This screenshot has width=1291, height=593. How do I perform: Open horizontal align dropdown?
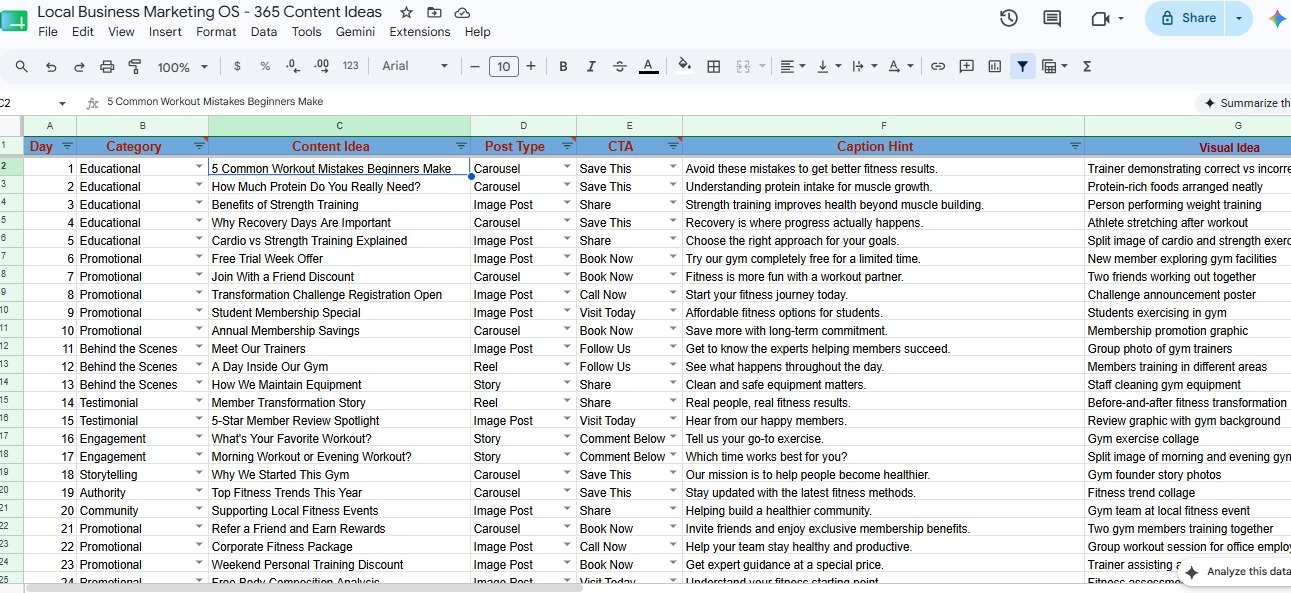pos(792,67)
